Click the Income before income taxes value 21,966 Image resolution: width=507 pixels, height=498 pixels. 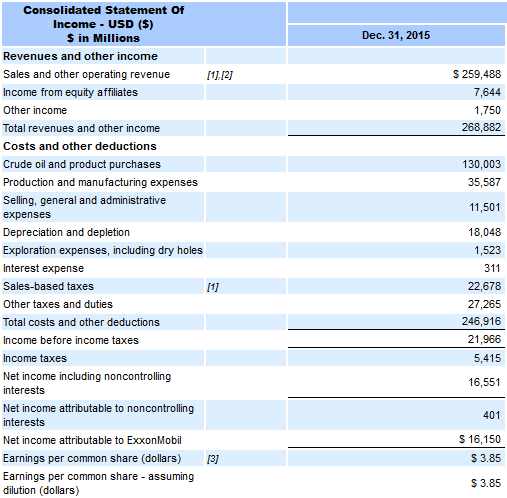[484, 339]
